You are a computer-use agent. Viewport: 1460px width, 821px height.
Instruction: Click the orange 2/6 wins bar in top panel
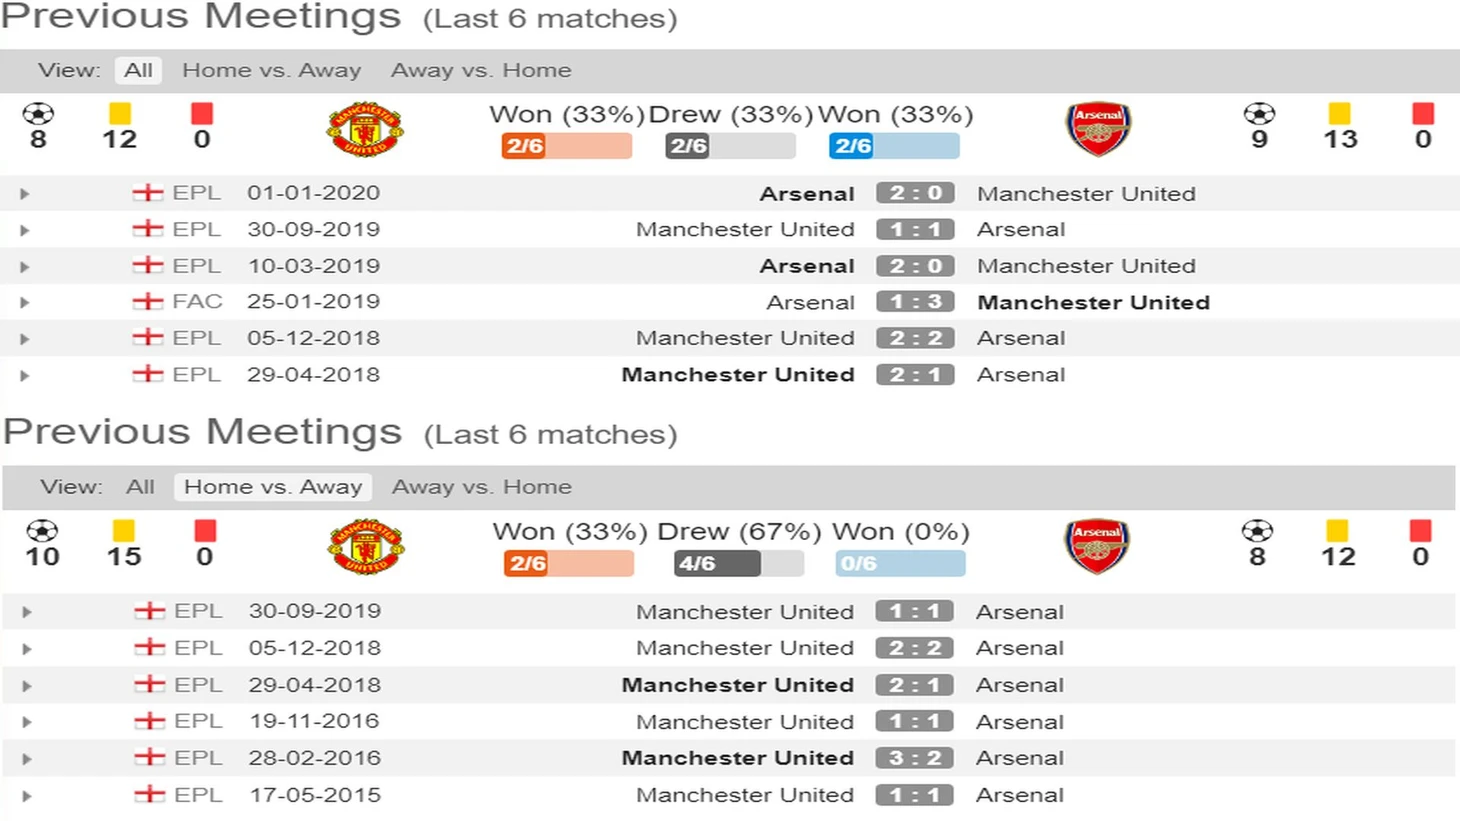tap(567, 146)
